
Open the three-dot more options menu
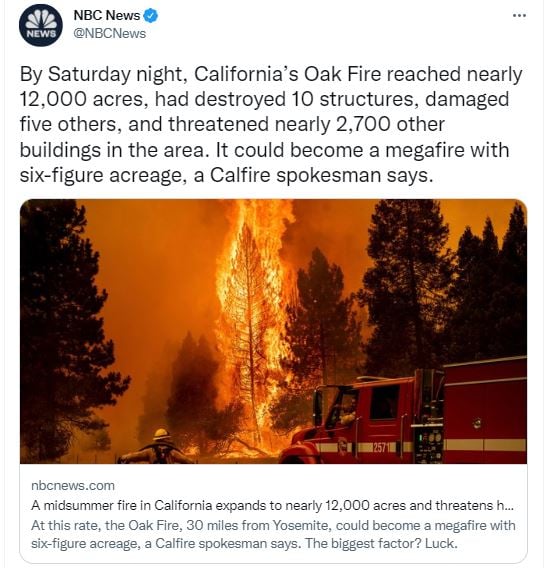519,16
